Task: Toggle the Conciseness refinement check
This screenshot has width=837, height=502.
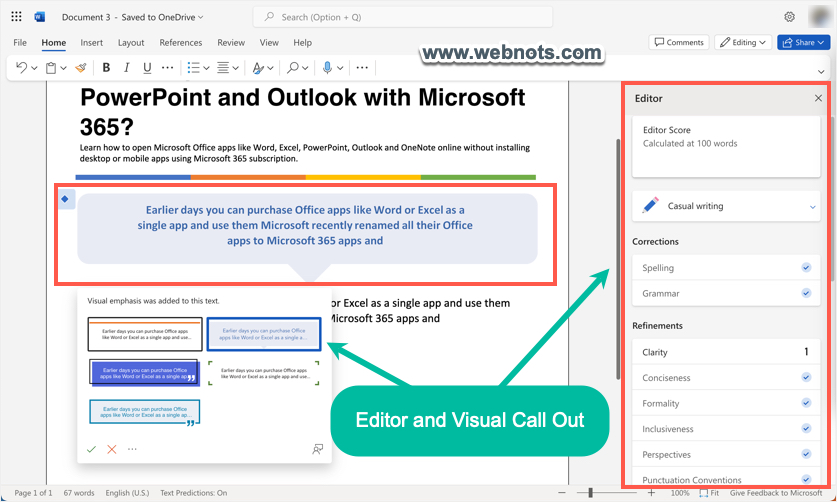Action: click(x=806, y=378)
